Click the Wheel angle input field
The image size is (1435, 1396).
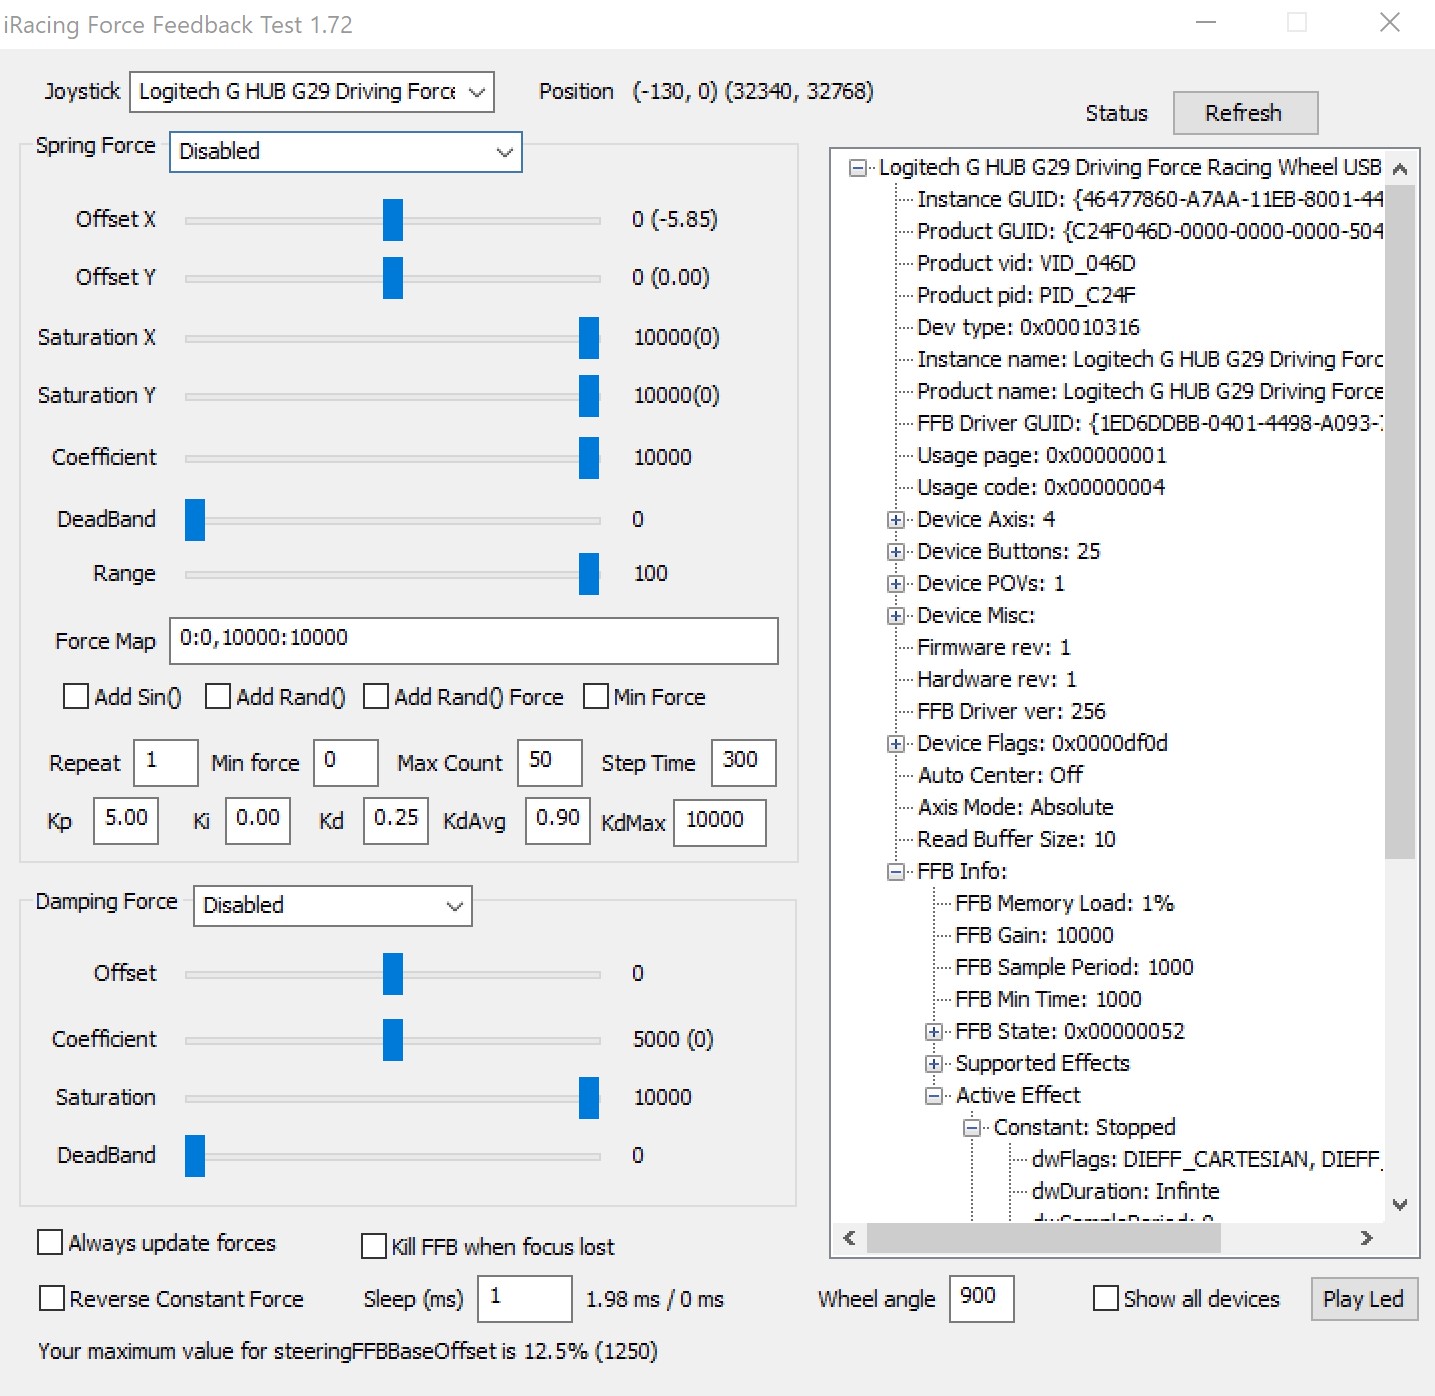981,1299
